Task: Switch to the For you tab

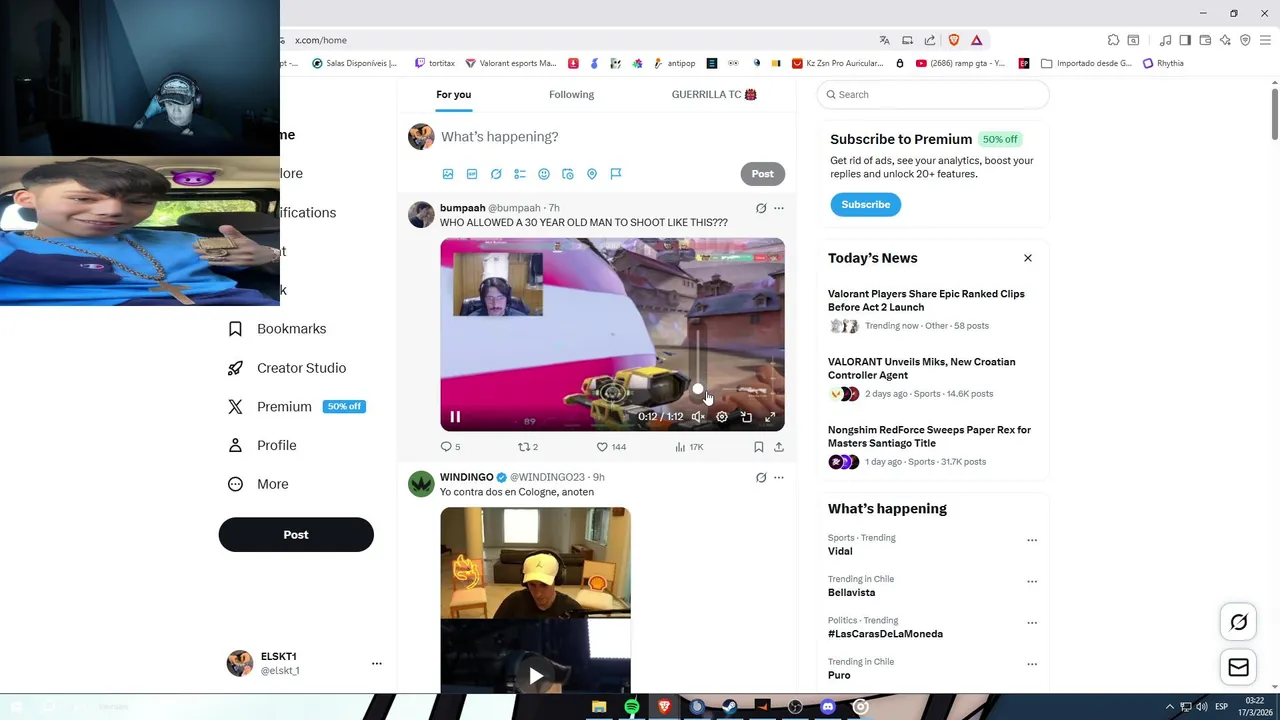Action: tap(453, 95)
